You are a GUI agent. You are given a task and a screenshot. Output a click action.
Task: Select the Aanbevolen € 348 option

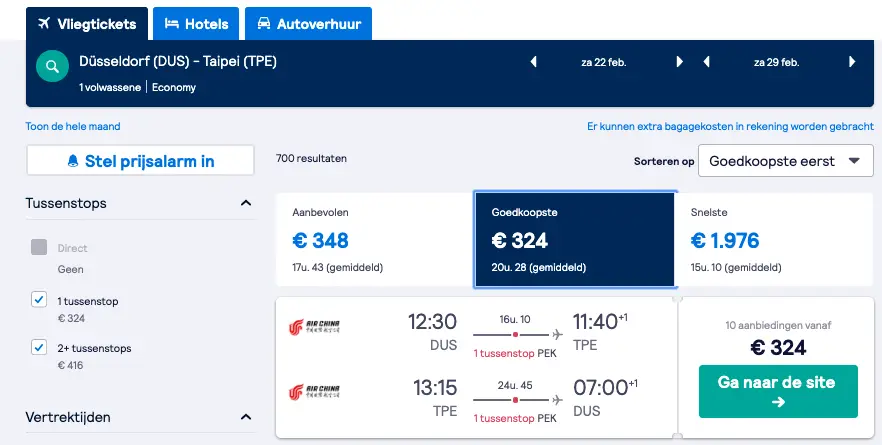pos(375,240)
